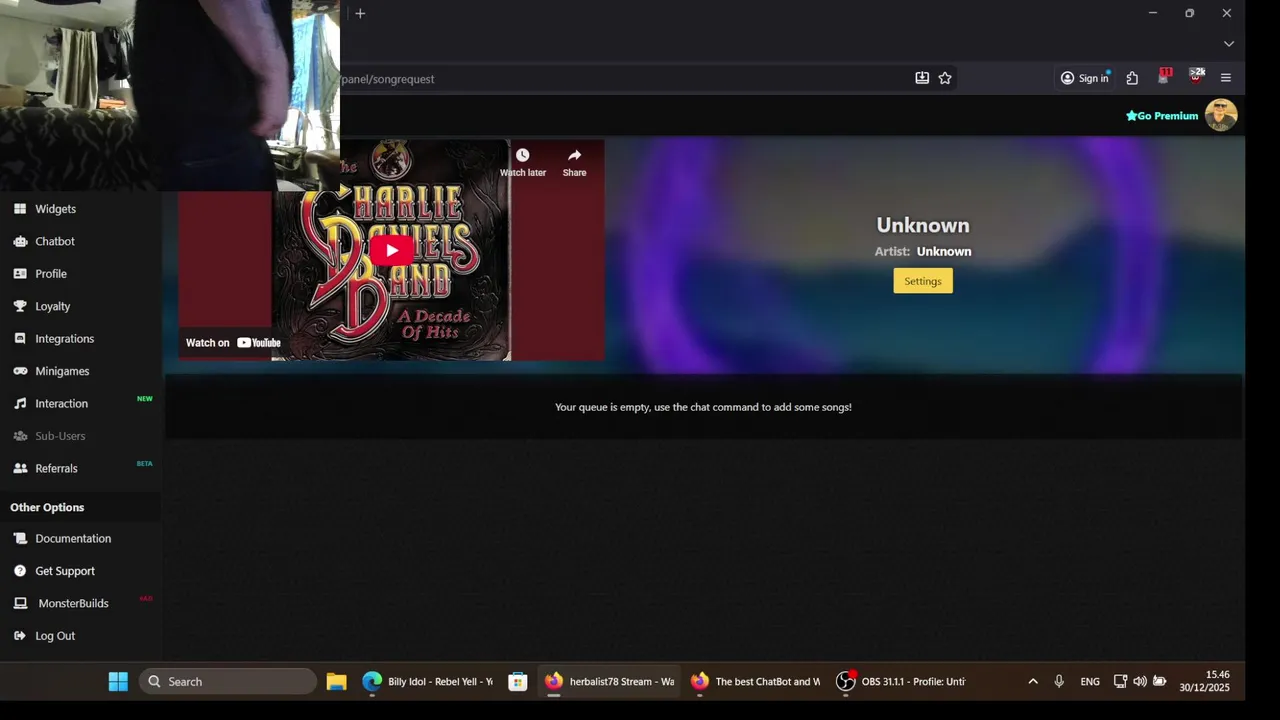Open File Explorer from taskbar
Viewport: 1280px width, 720px height.
click(x=336, y=681)
